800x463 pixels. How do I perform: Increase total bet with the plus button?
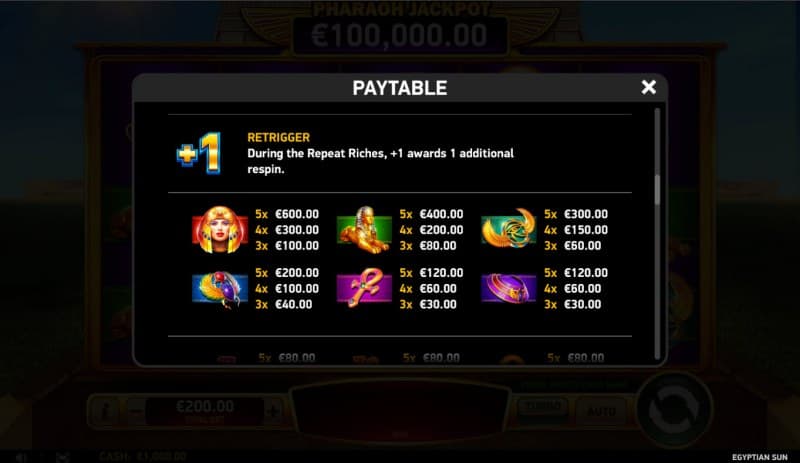click(x=273, y=411)
